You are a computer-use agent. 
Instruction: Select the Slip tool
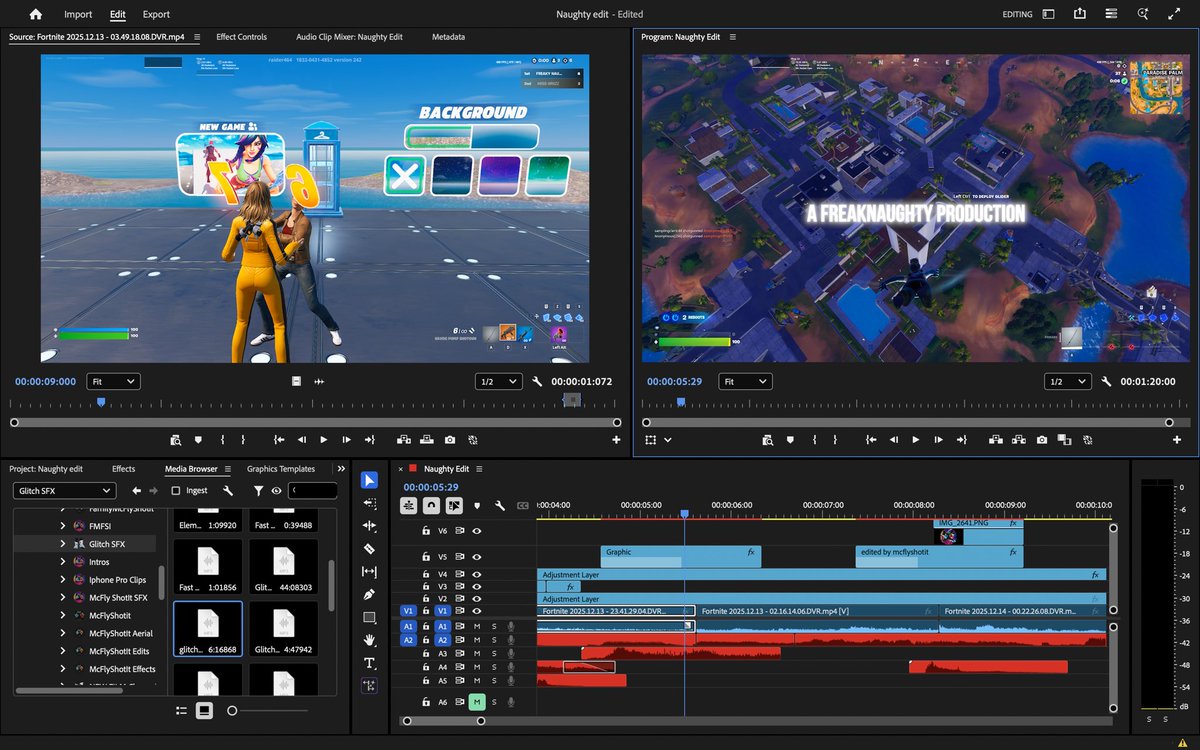coord(369,572)
